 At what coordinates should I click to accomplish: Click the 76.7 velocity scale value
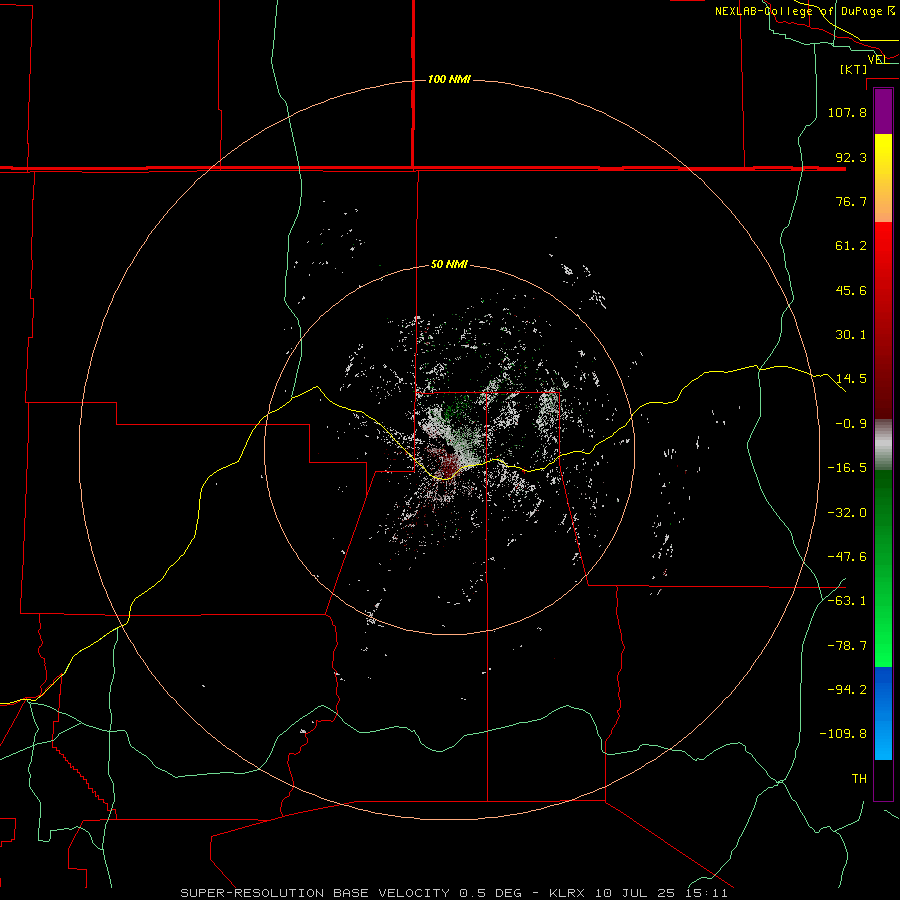pyautogui.click(x=851, y=201)
